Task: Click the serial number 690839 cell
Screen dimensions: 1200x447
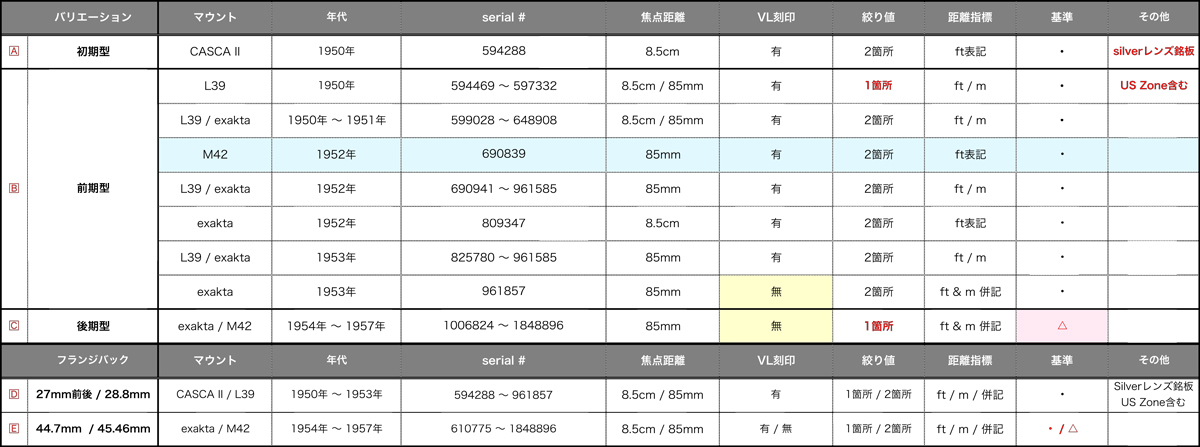Action: (503, 155)
